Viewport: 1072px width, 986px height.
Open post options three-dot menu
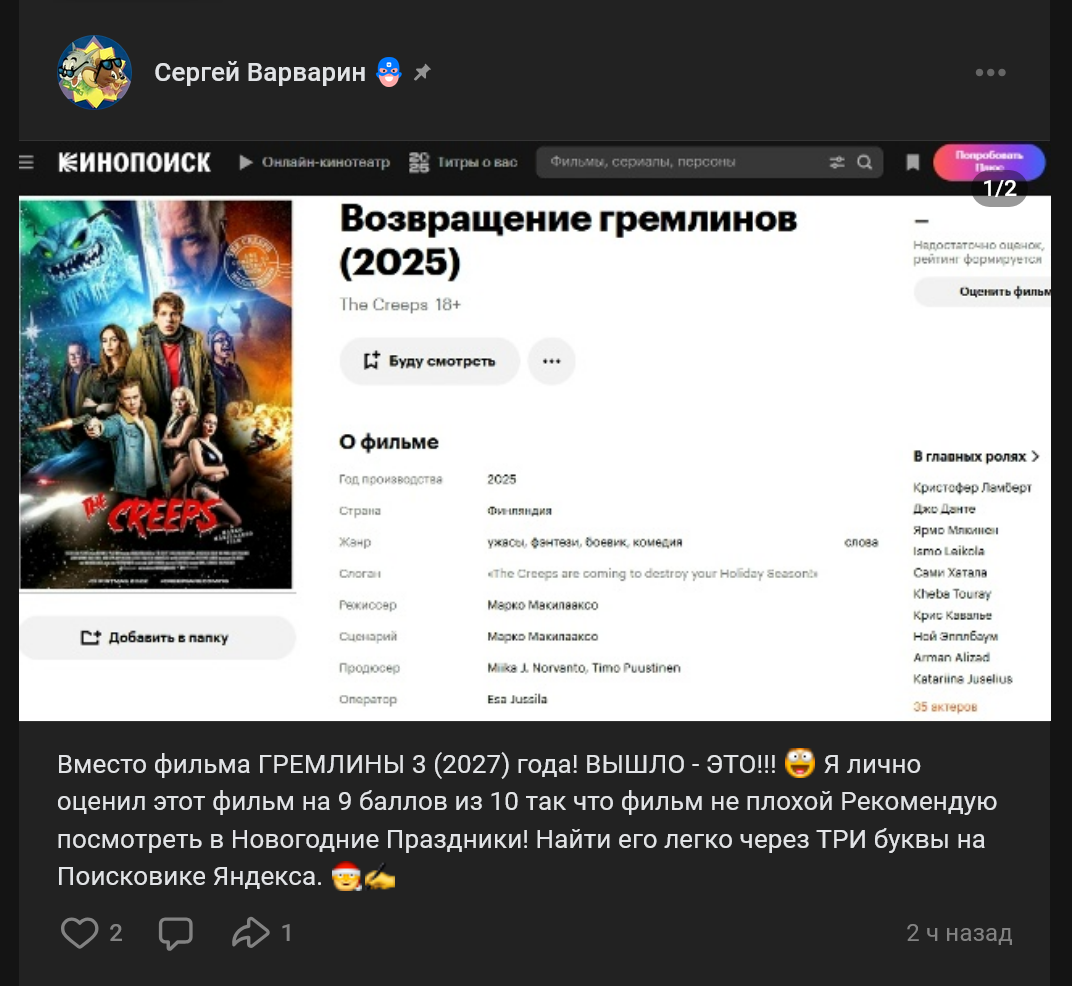tap(990, 72)
